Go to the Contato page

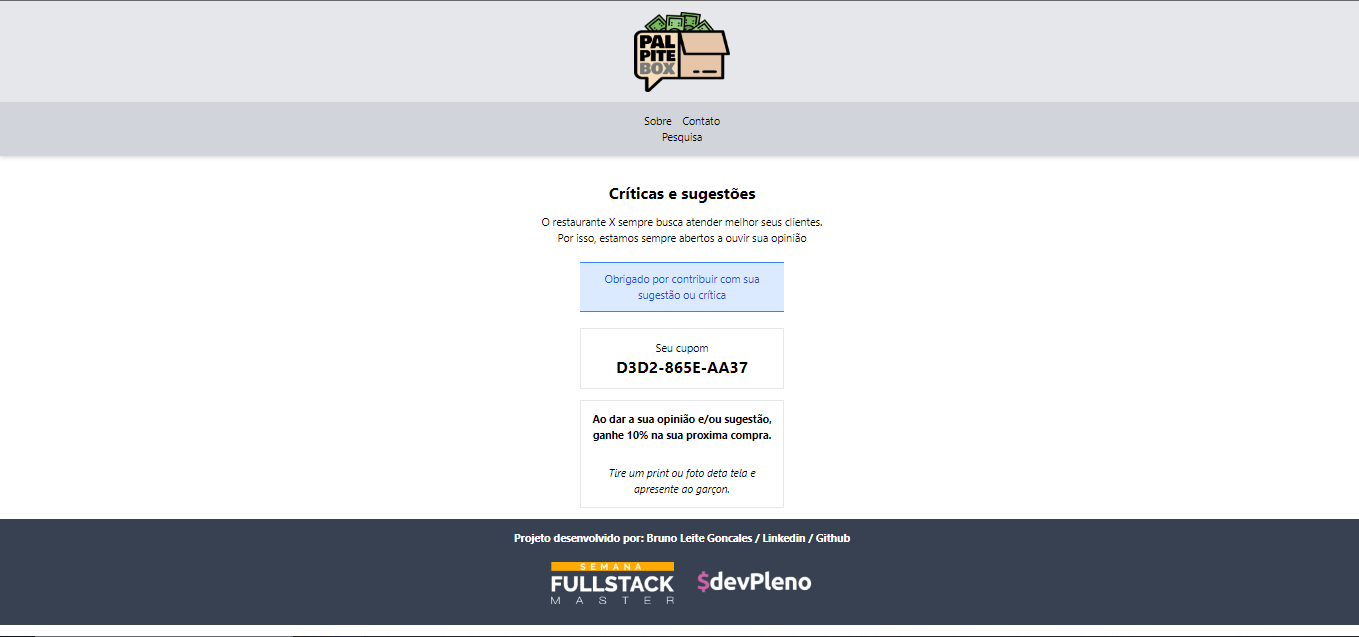click(x=701, y=121)
